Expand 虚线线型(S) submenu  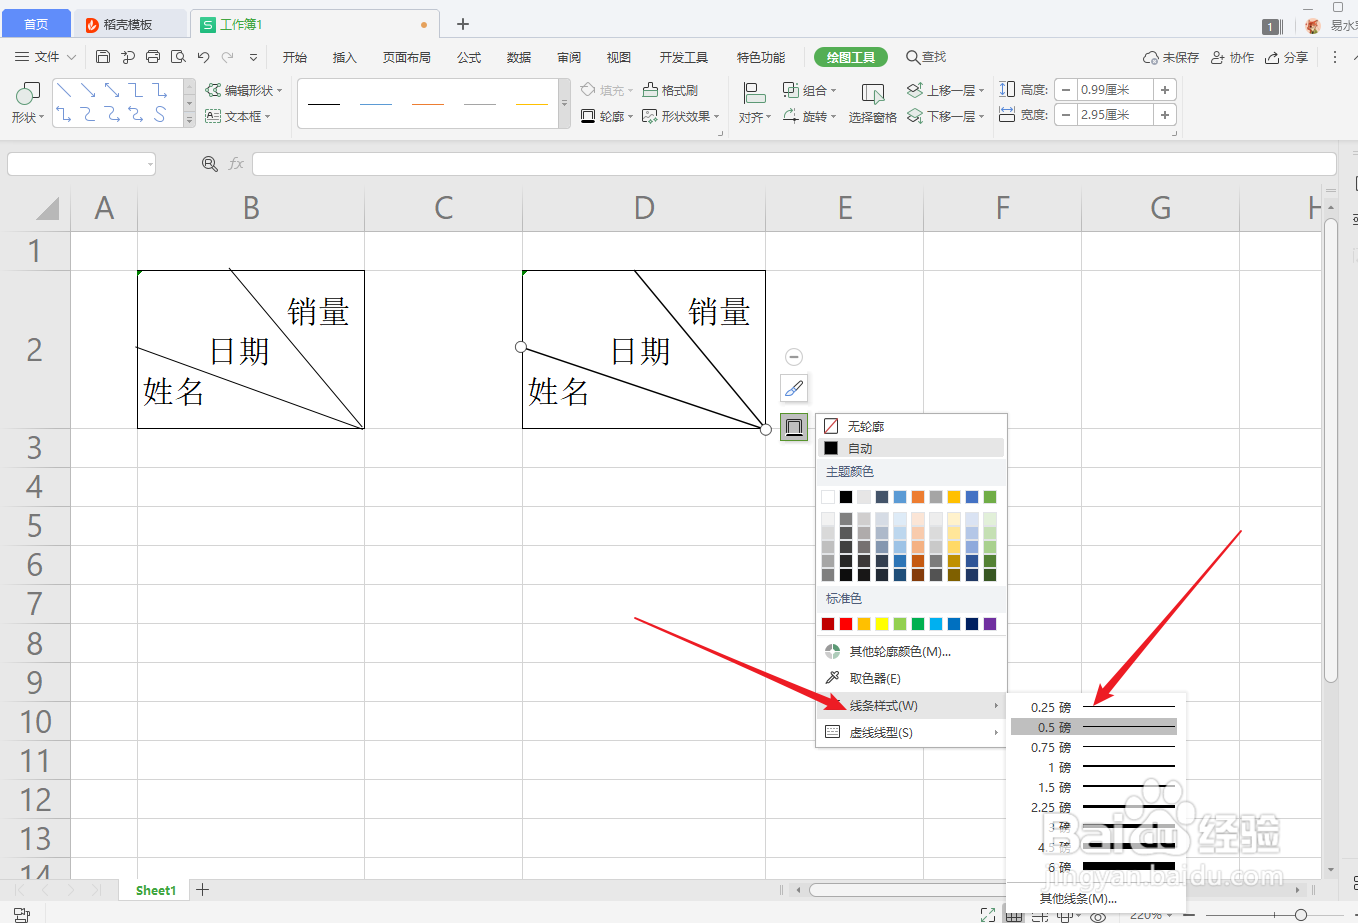click(911, 732)
